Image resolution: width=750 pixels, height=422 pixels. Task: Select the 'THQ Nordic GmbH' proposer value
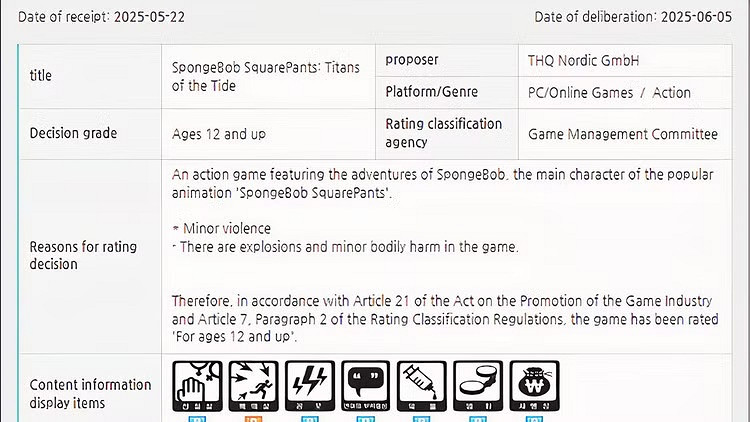tap(583, 61)
